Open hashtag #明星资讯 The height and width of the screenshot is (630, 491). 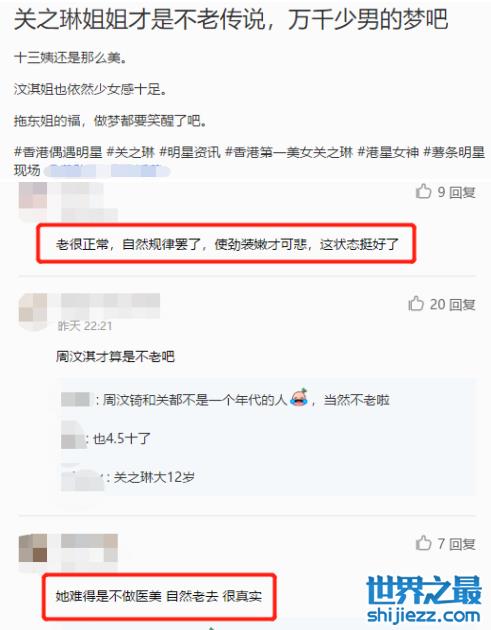[190, 152]
